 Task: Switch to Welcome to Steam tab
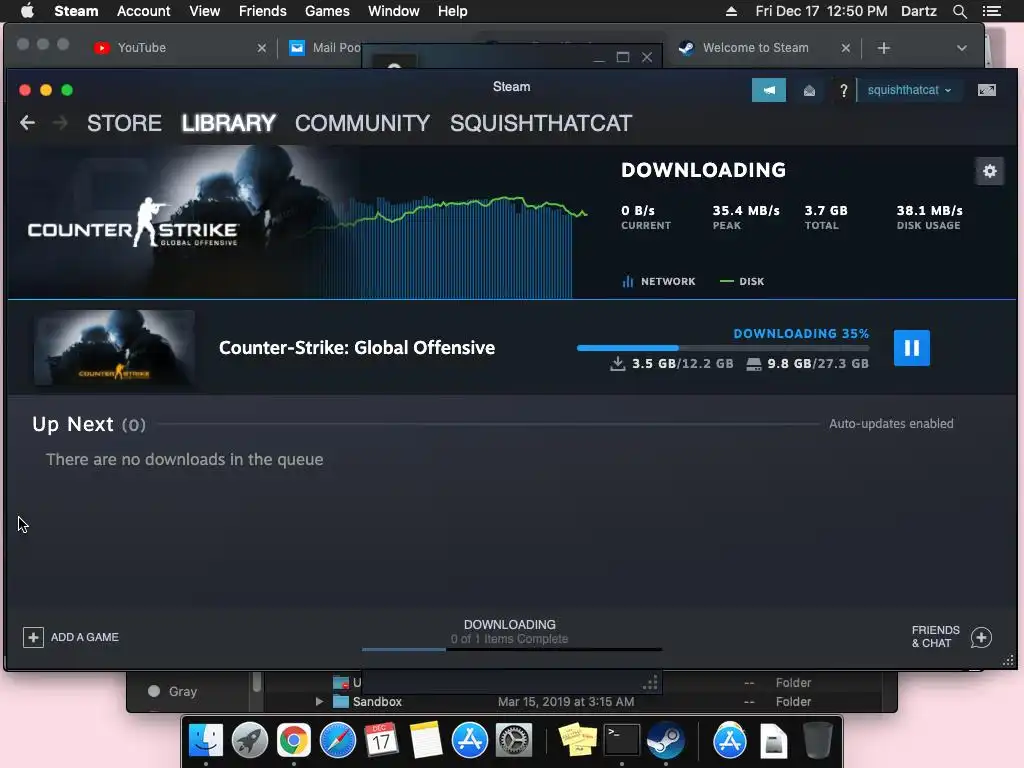pyautogui.click(x=756, y=48)
